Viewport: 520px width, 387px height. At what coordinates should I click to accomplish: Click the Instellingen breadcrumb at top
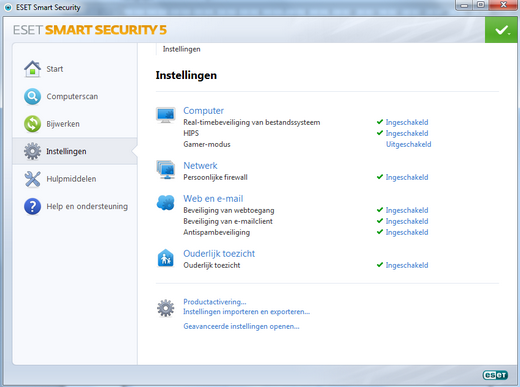pos(181,49)
